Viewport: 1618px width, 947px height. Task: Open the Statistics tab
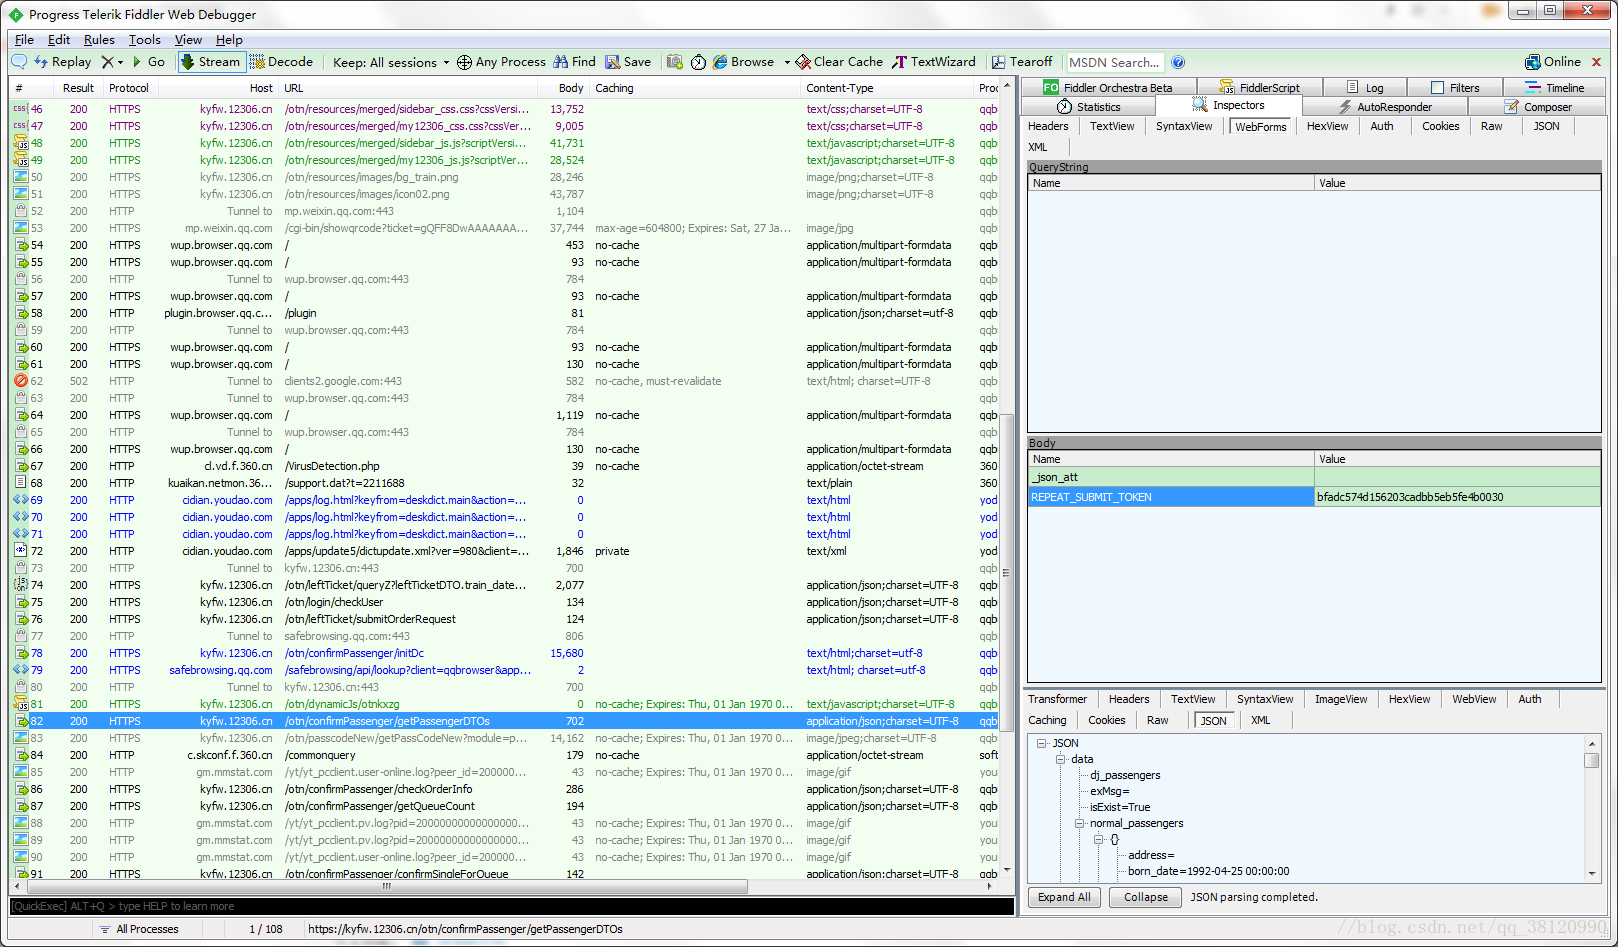1089,107
